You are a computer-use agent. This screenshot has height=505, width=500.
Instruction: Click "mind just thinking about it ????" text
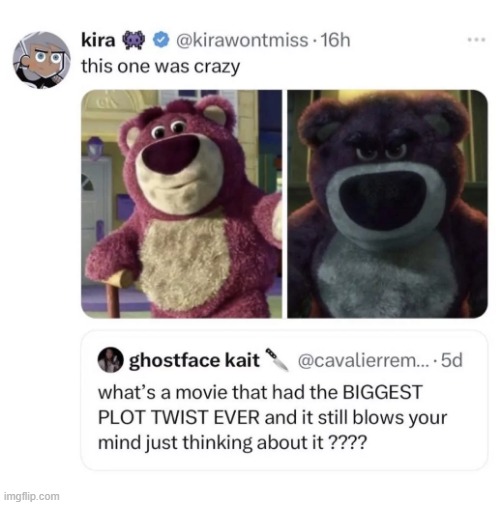pos(232,443)
